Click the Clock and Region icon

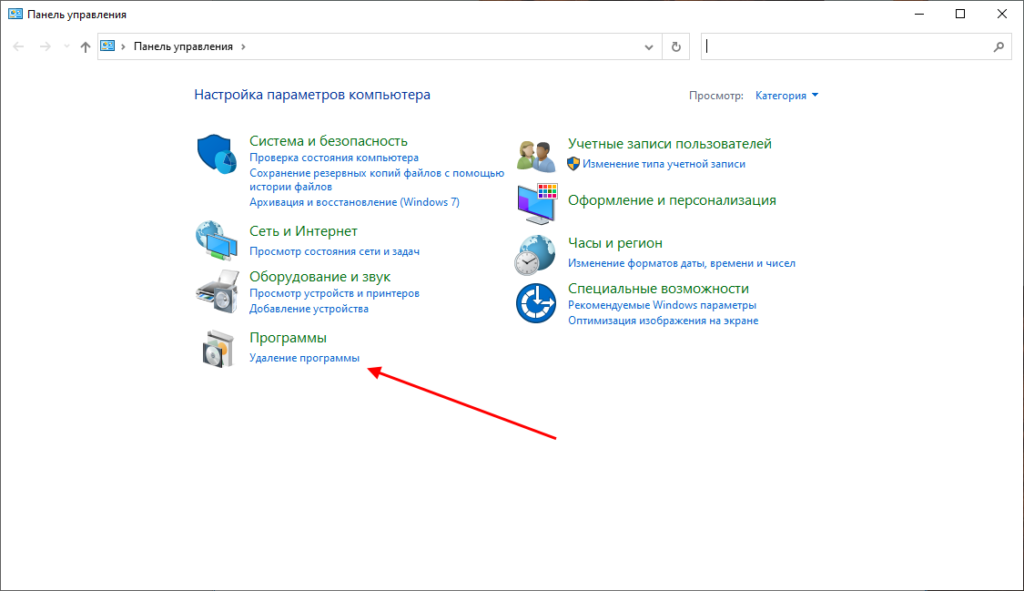(536, 254)
